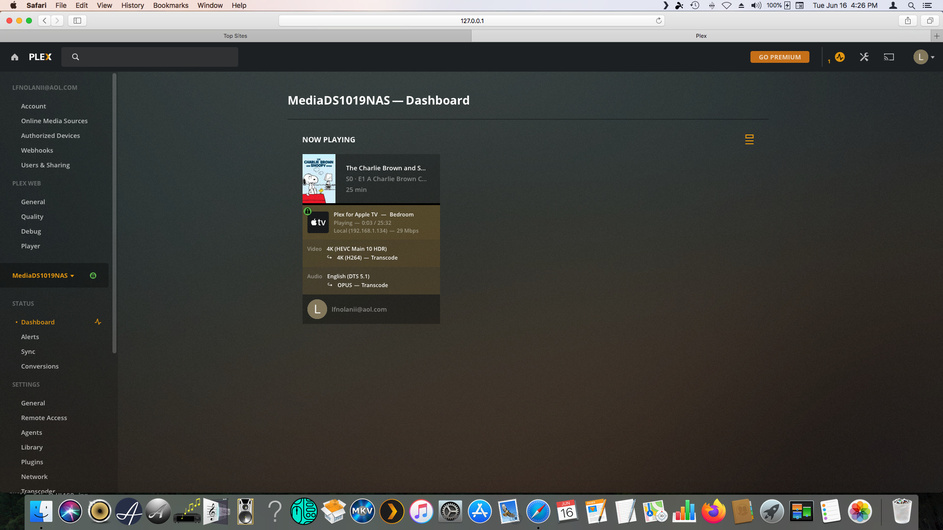Open the MKV app in the dock

click(362, 512)
